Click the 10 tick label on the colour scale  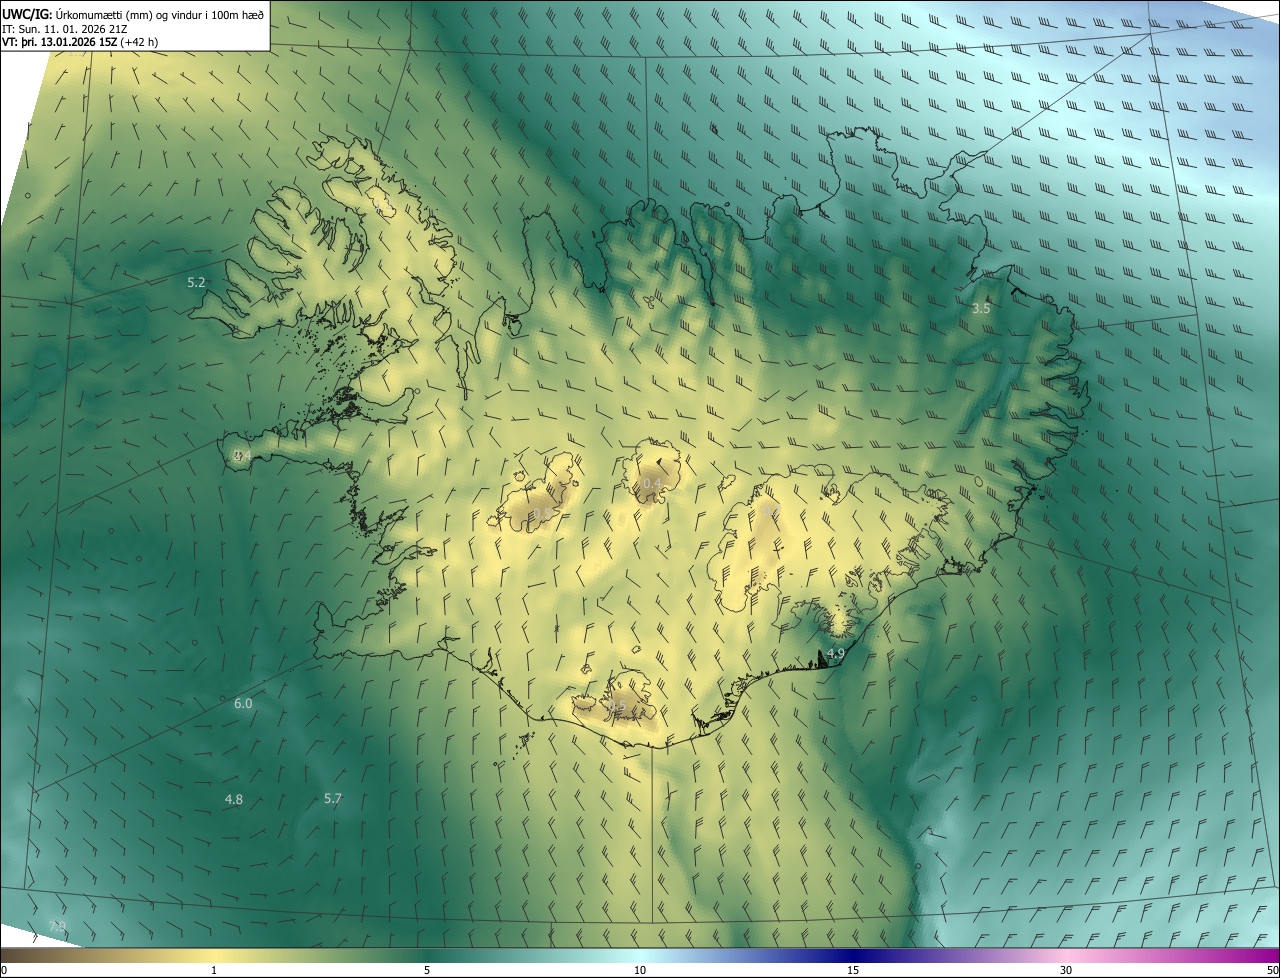[x=640, y=970]
